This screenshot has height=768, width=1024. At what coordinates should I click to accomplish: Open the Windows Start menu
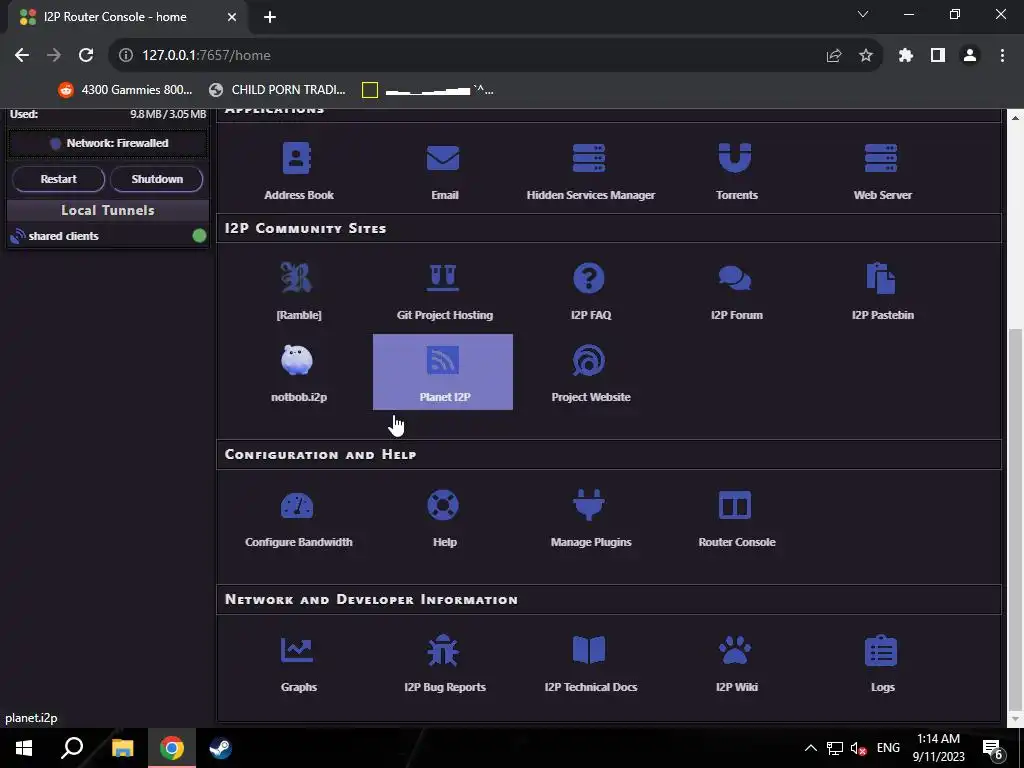[x=24, y=748]
